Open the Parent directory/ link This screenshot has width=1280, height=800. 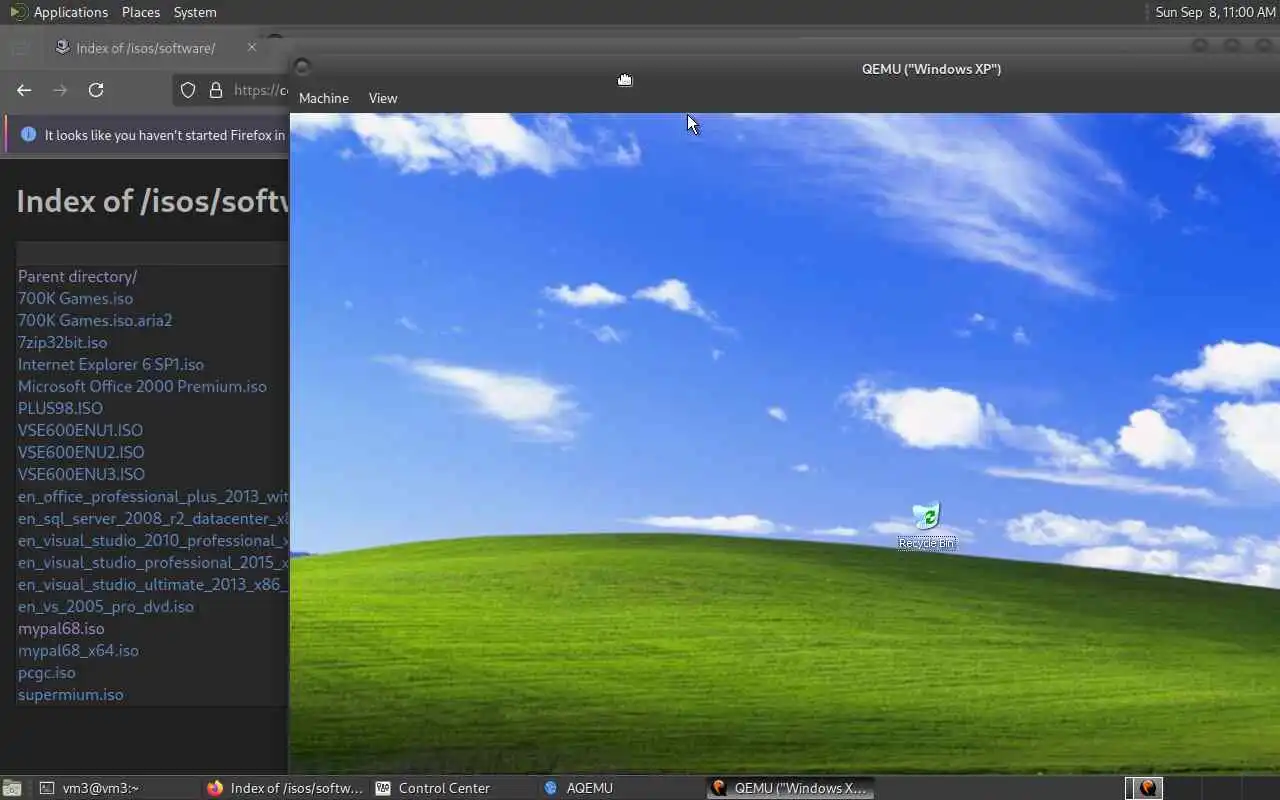pos(77,276)
